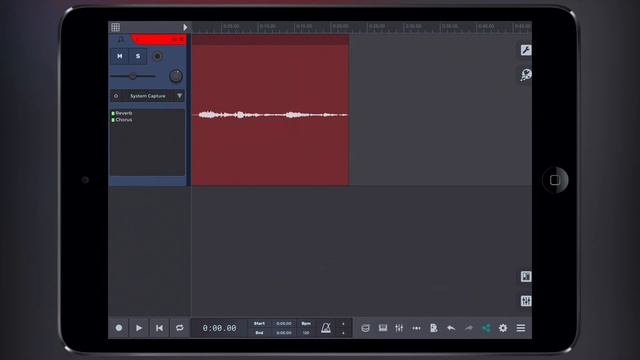Open the wrench tools icon
Screen dimensions: 640x360
(526, 50)
